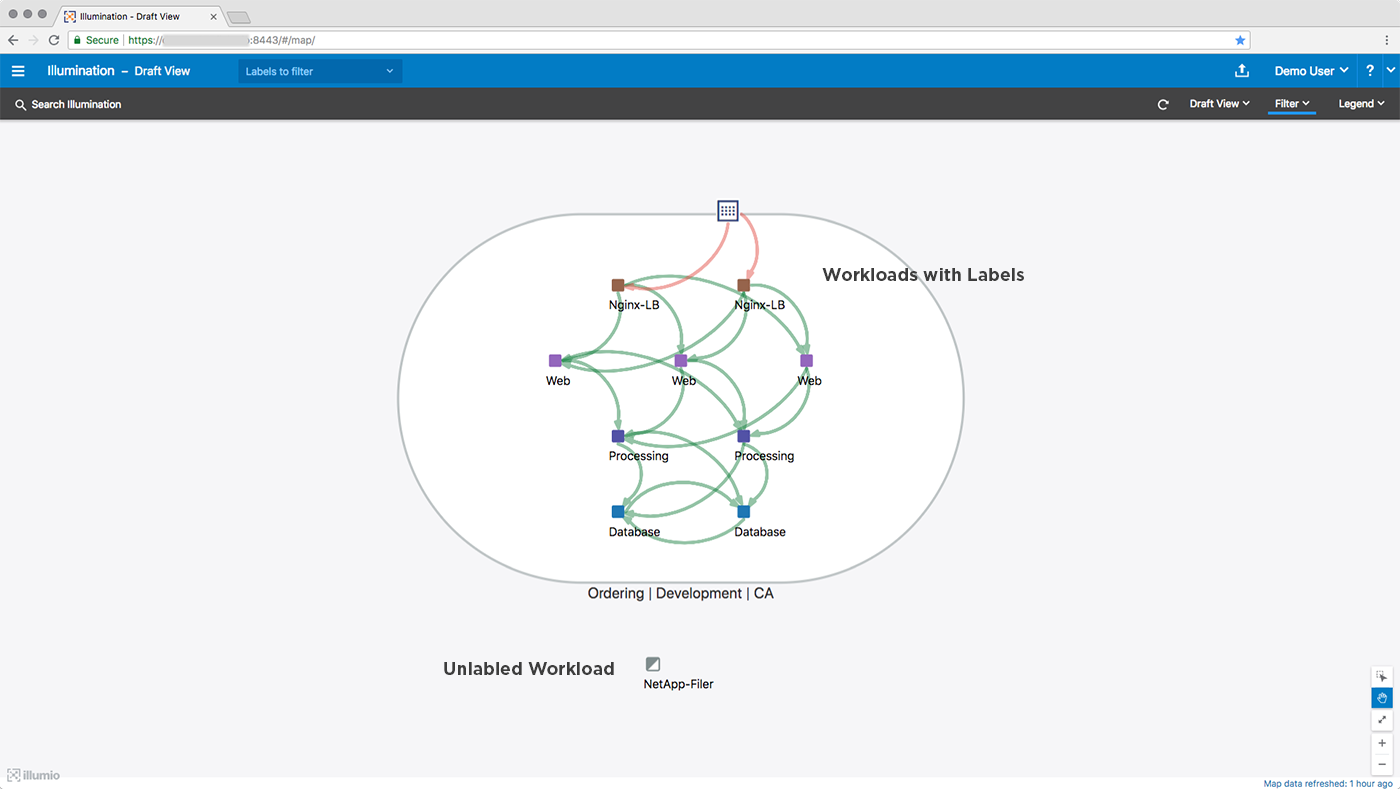Select the grid IP list node atop the group
Screen dimensions: 1400x789
(x=728, y=211)
